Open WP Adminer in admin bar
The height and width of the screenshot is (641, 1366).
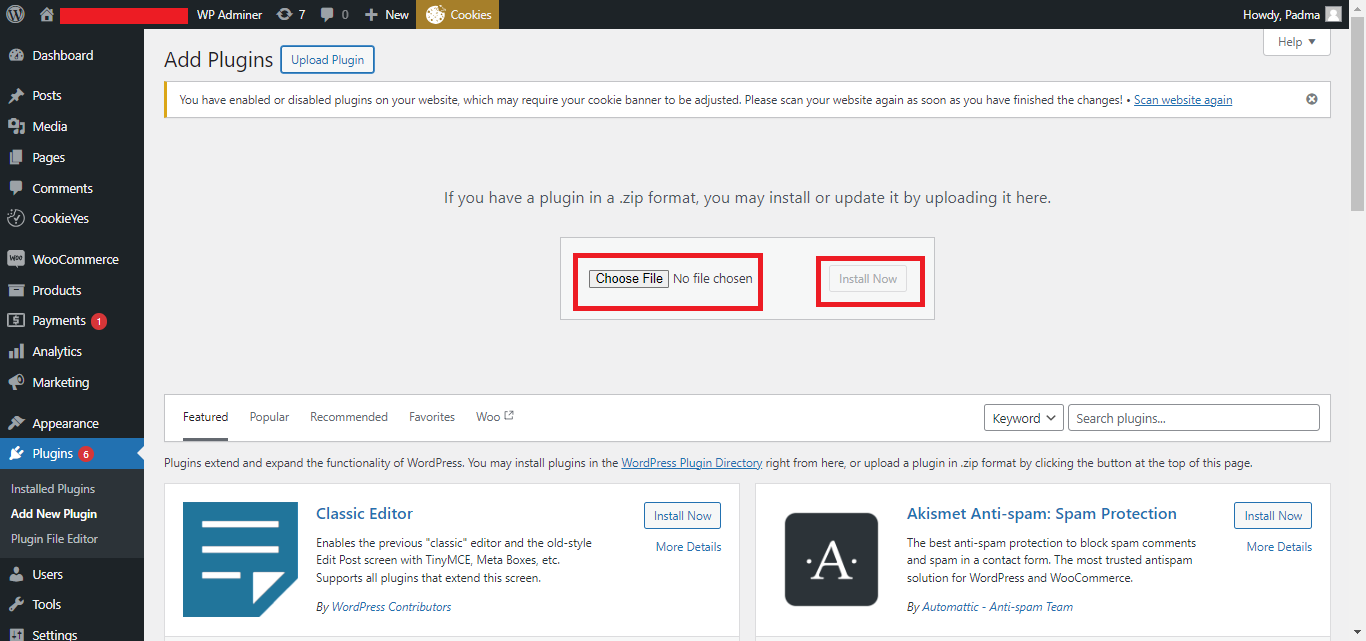click(x=229, y=14)
